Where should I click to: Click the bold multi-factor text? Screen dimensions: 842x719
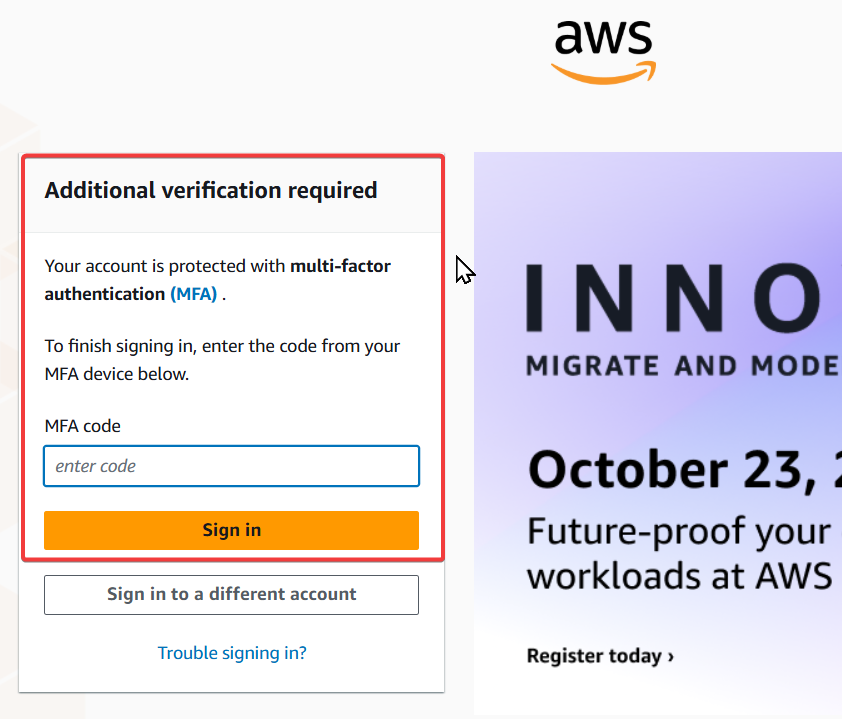[340, 267]
